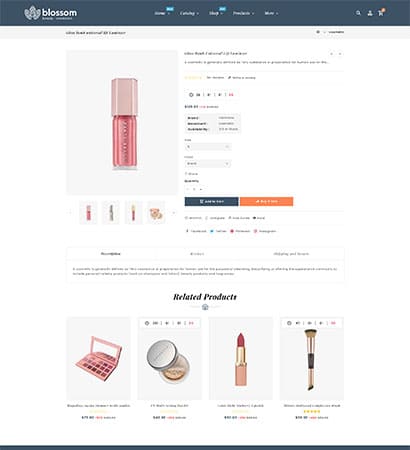Open the Size dropdown
Viewport: 410px width, 450px height.
tap(208, 147)
